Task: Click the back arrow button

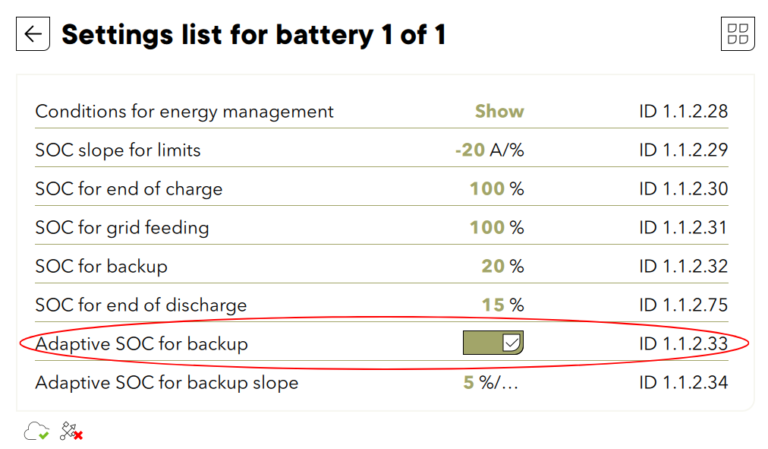Action: (33, 34)
